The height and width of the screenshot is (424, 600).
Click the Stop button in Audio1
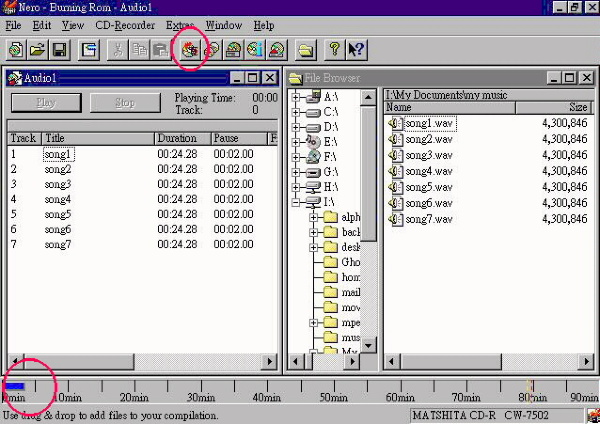(125, 103)
